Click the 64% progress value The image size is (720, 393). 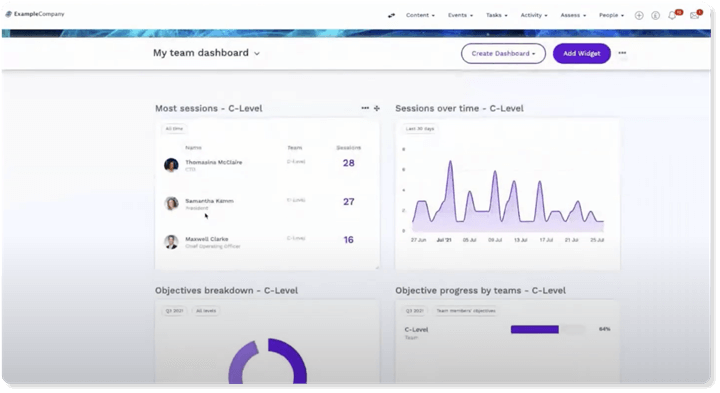tap(604, 329)
